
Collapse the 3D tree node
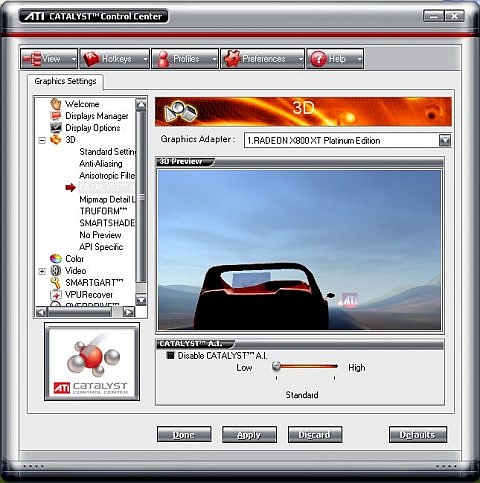(42, 140)
